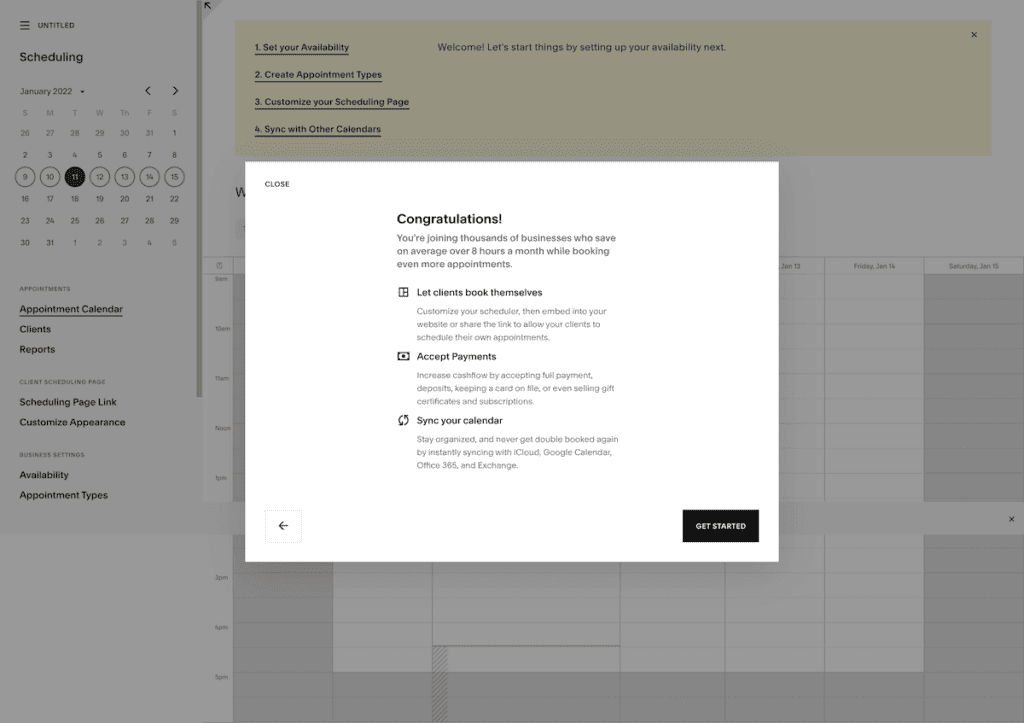Screen dimensions: 1024x723
Task: Click the back arrow in the dialog
Action: (x=283, y=526)
